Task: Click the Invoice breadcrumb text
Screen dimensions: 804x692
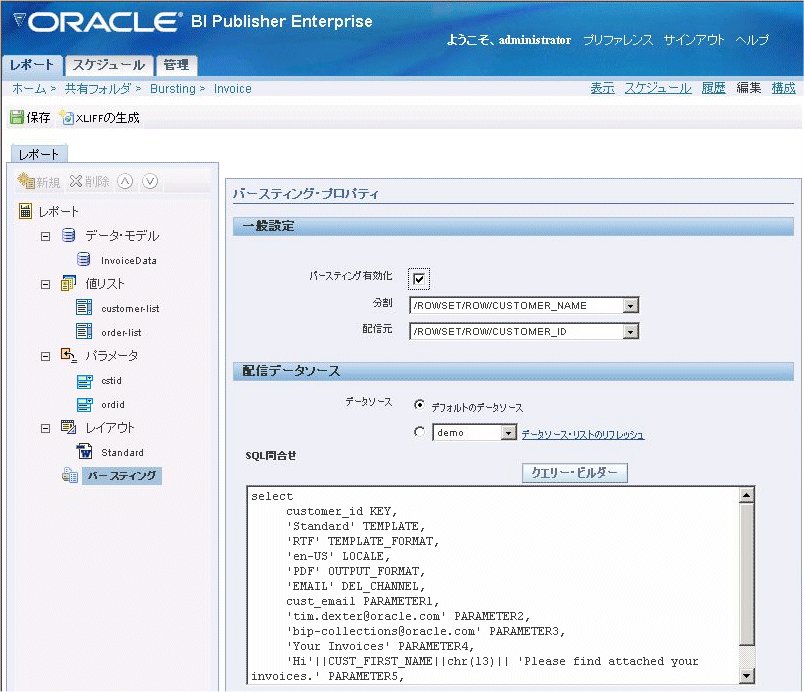Action: [x=232, y=89]
